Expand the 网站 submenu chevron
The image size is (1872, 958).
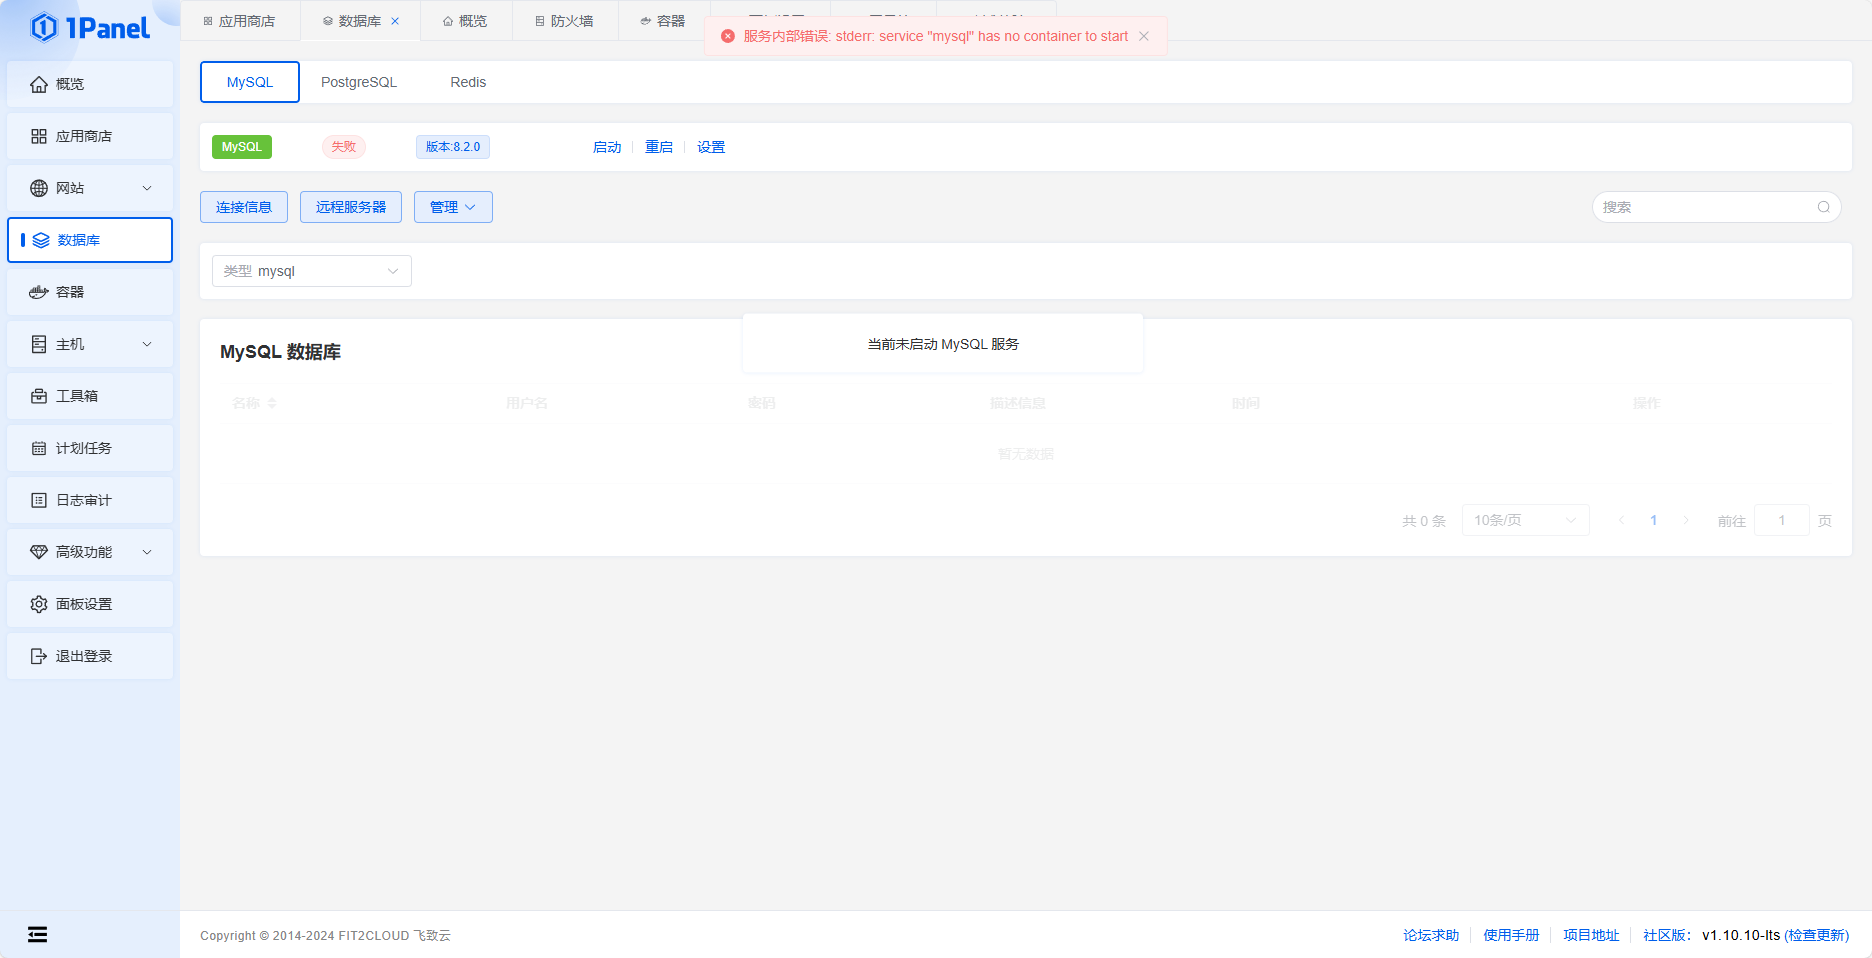(x=147, y=188)
